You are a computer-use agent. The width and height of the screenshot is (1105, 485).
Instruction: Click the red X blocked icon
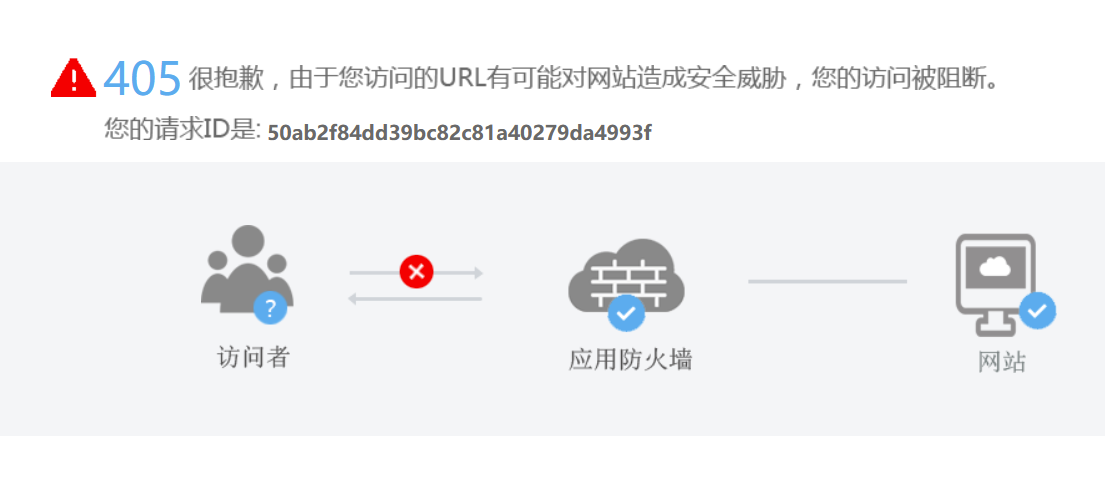(x=416, y=271)
